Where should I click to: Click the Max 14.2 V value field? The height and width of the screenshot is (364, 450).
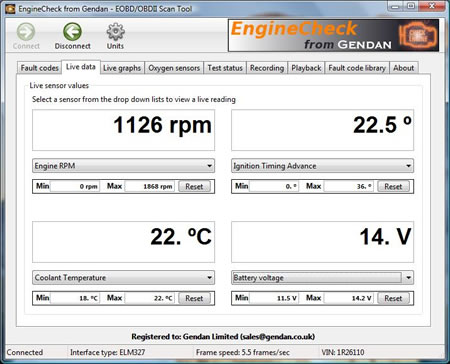348,298
